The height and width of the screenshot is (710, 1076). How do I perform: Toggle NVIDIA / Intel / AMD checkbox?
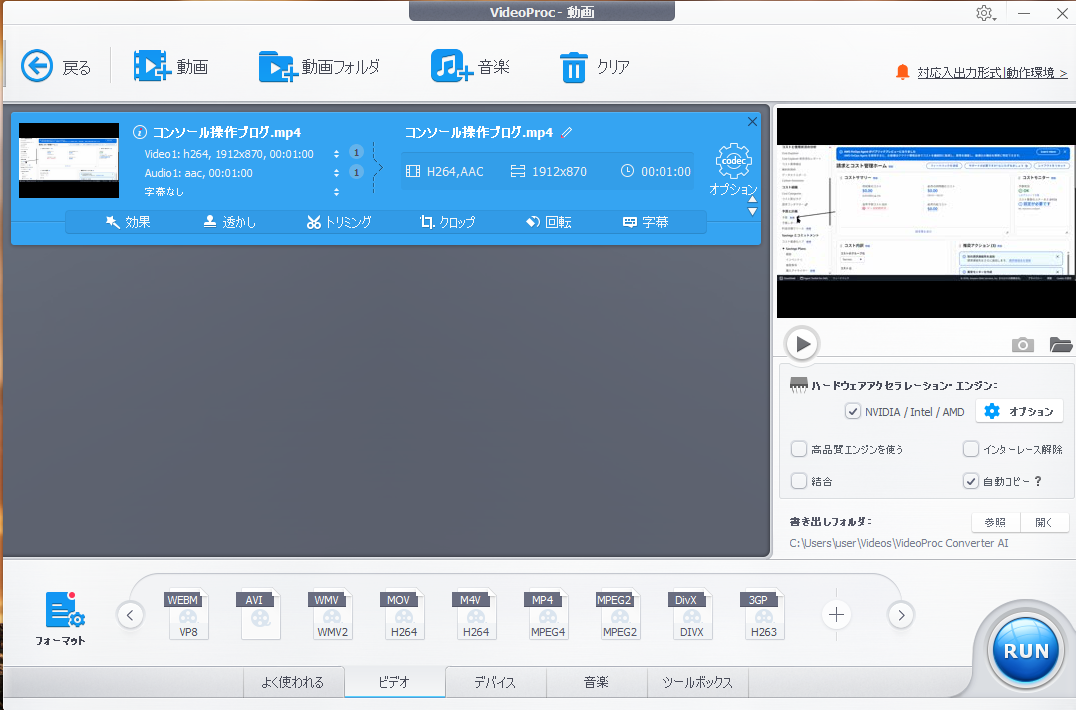(x=852, y=412)
